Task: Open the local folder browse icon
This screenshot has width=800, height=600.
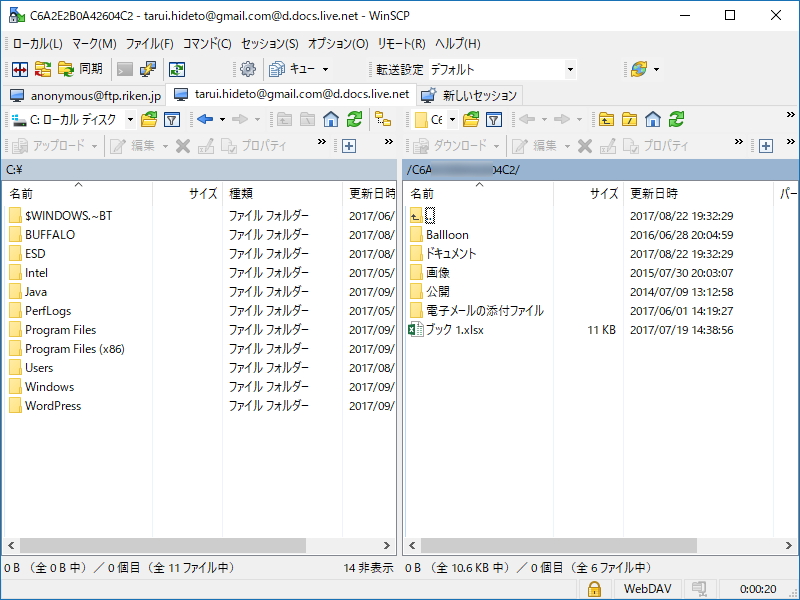Action: [150, 120]
